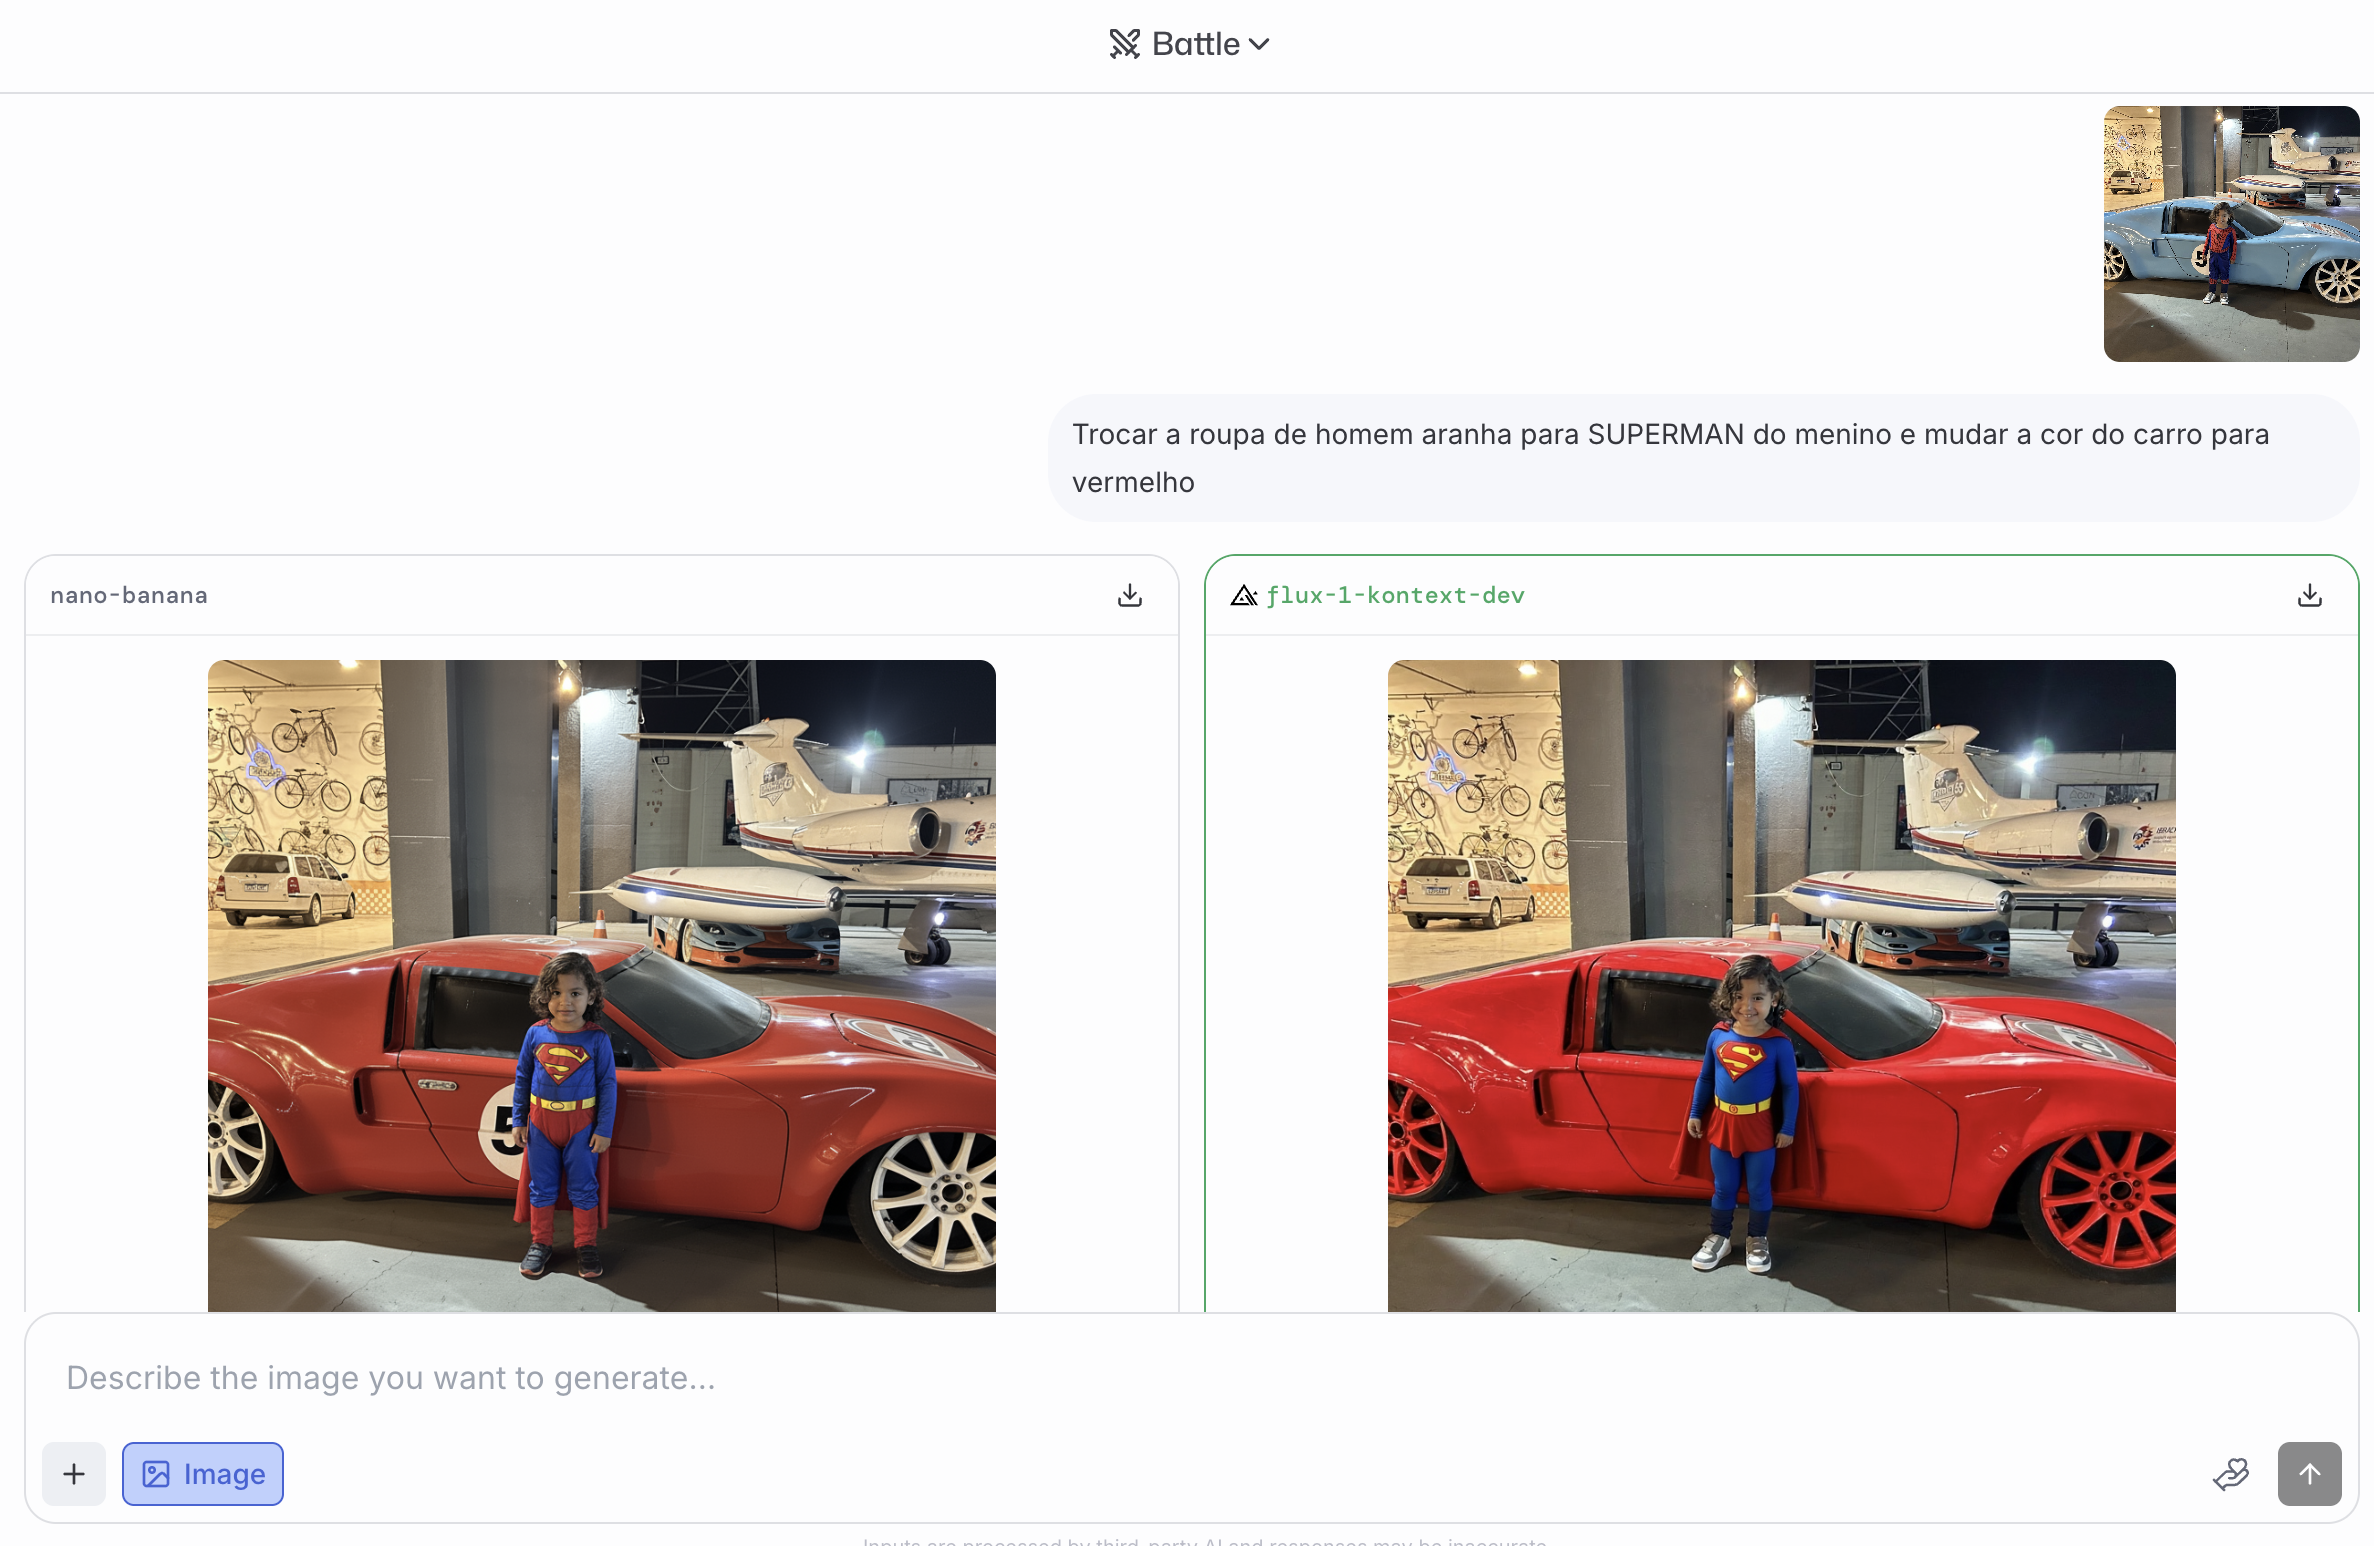Open flux-1-kontext-dev's red car result image

[1782, 985]
